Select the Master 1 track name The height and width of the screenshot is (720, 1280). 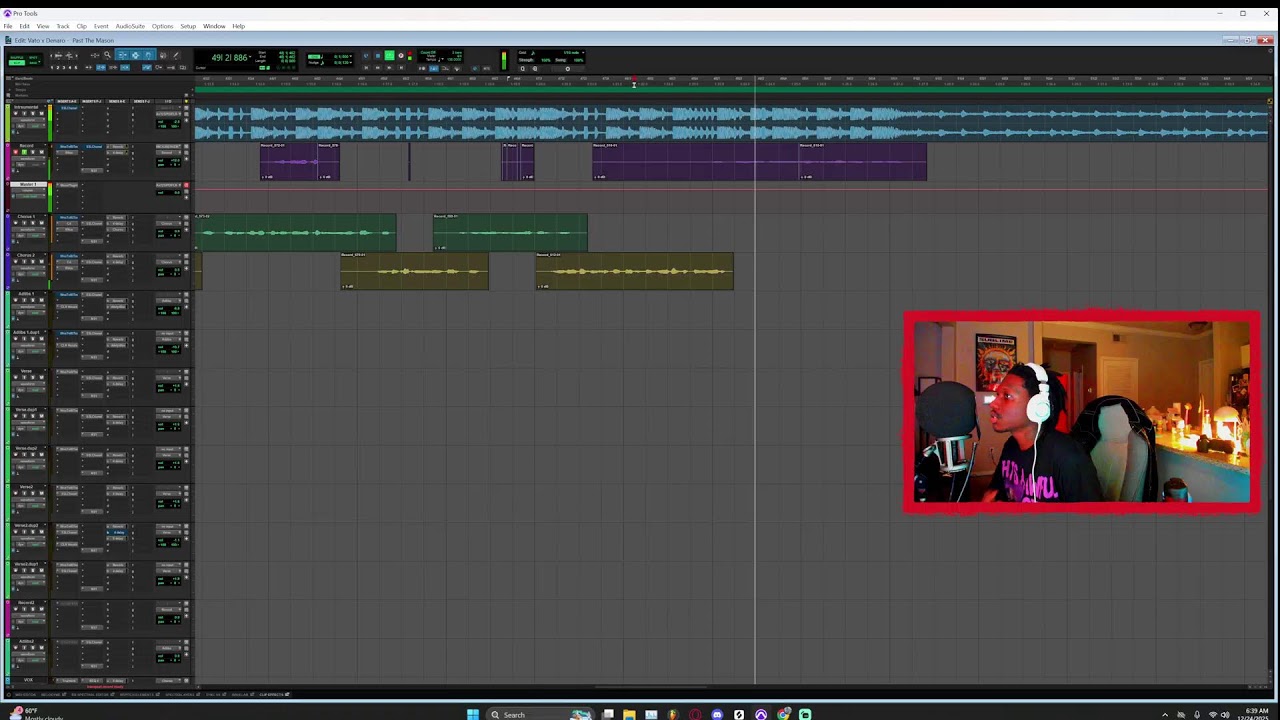(x=28, y=184)
